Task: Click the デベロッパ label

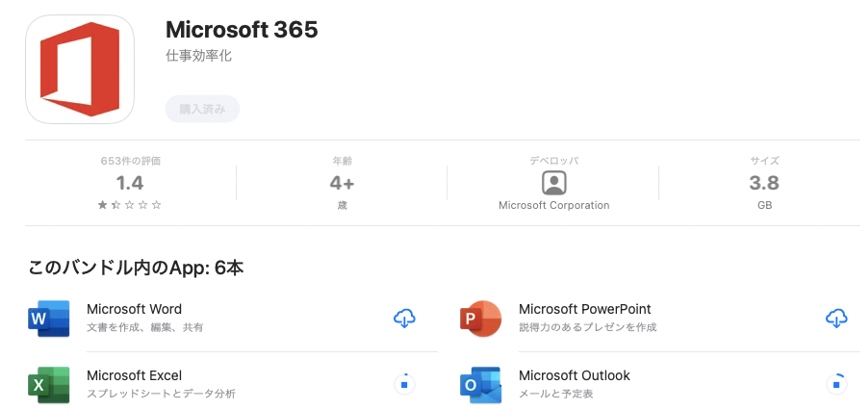Action: [x=554, y=161]
